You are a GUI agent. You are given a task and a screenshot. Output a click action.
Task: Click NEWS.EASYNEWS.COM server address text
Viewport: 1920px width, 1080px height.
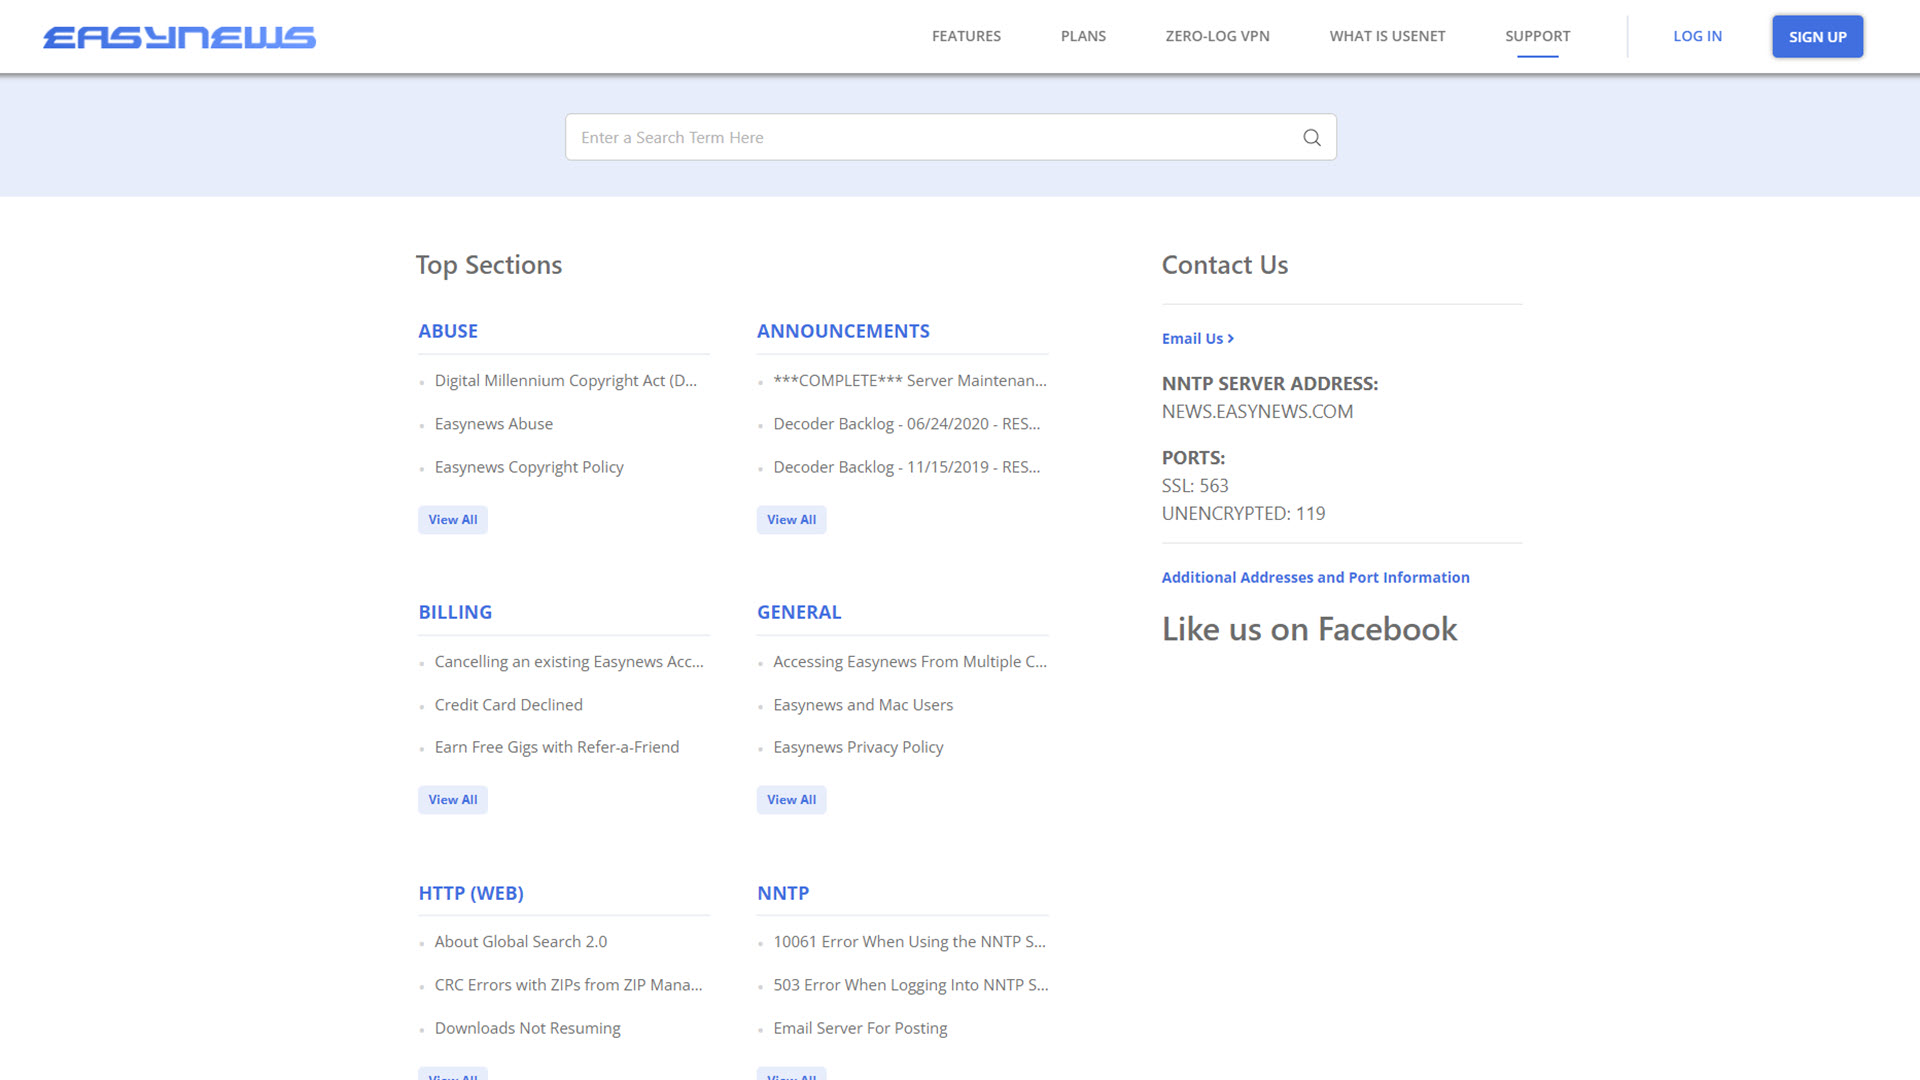click(x=1257, y=412)
